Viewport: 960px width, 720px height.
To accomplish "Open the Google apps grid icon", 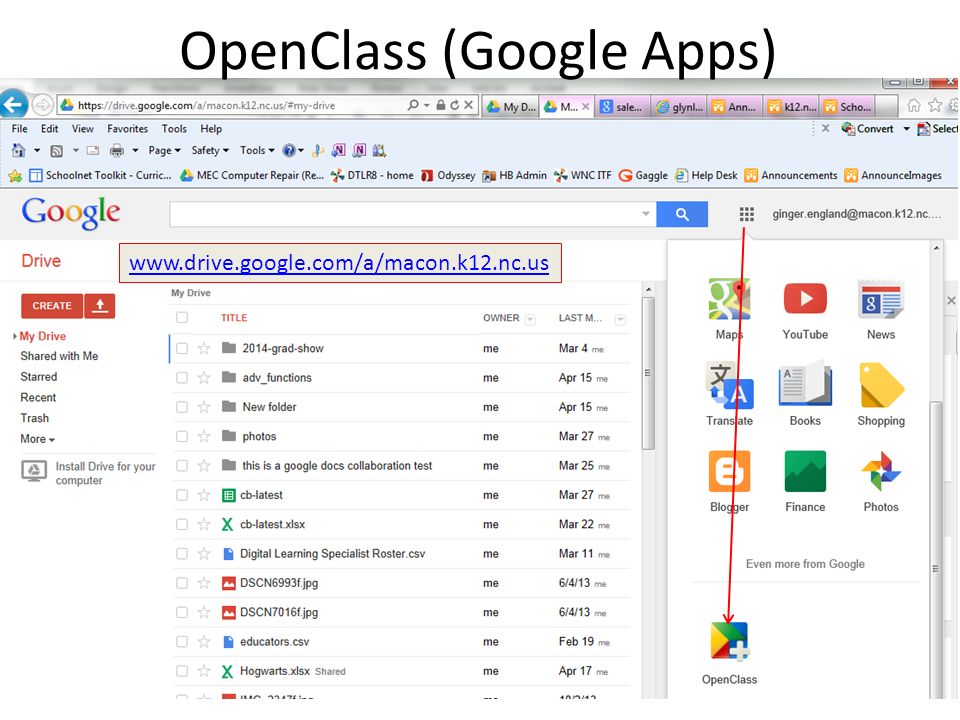I will [746, 214].
